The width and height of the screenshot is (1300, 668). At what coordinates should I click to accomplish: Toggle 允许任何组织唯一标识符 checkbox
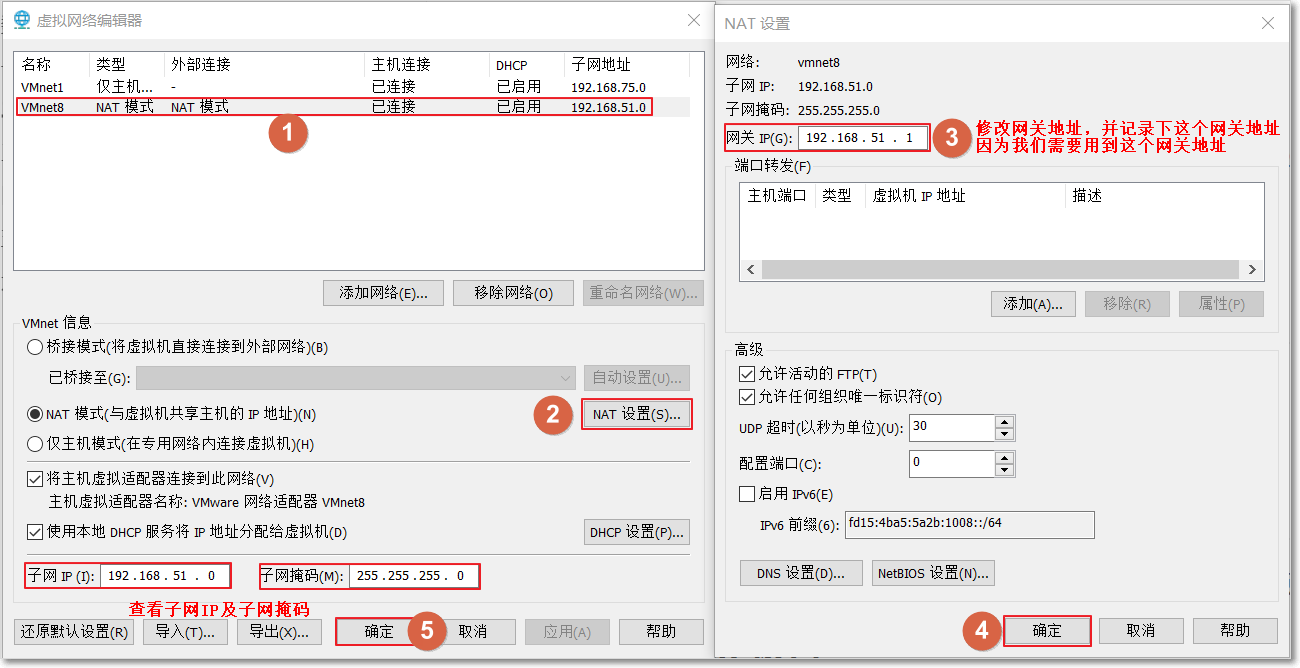click(746, 397)
